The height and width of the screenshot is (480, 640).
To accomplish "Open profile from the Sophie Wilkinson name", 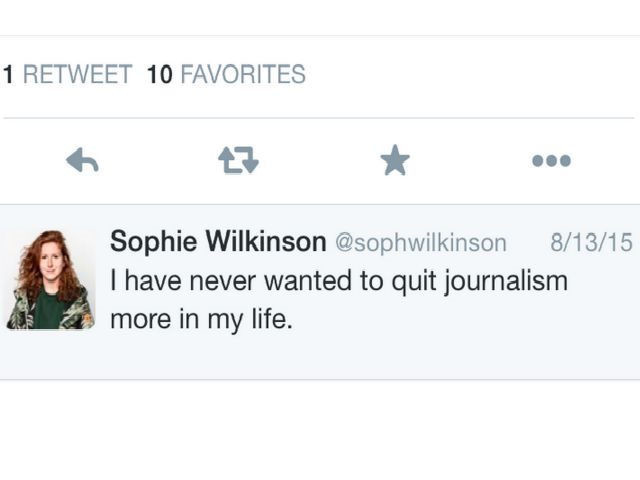I will (x=218, y=242).
